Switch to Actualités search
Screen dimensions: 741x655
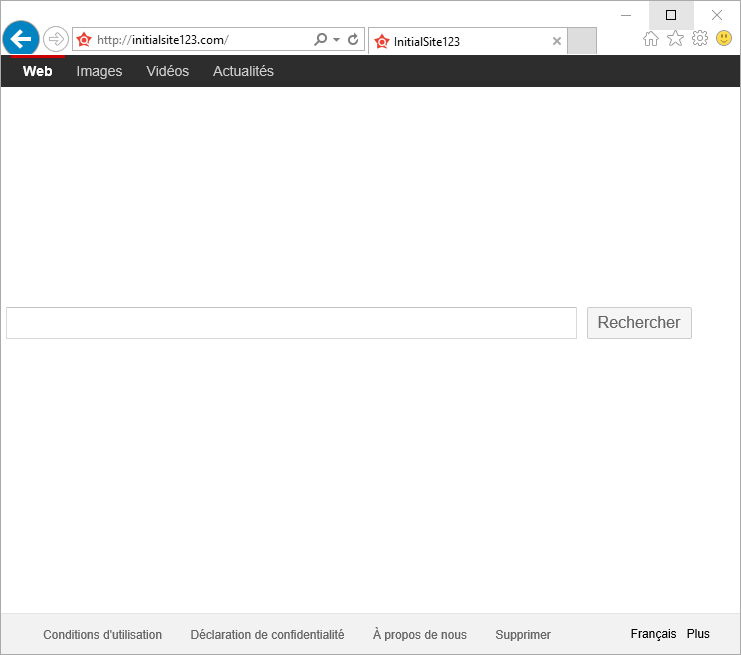click(243, 71)
